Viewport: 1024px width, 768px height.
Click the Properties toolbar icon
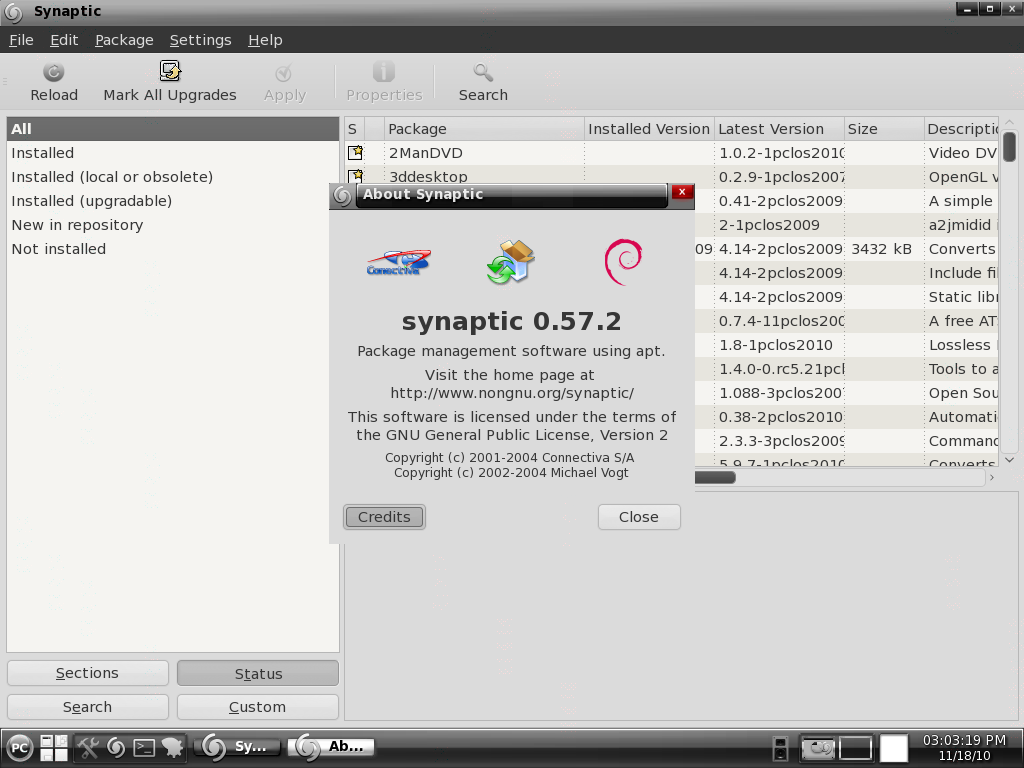coord(383,80)
